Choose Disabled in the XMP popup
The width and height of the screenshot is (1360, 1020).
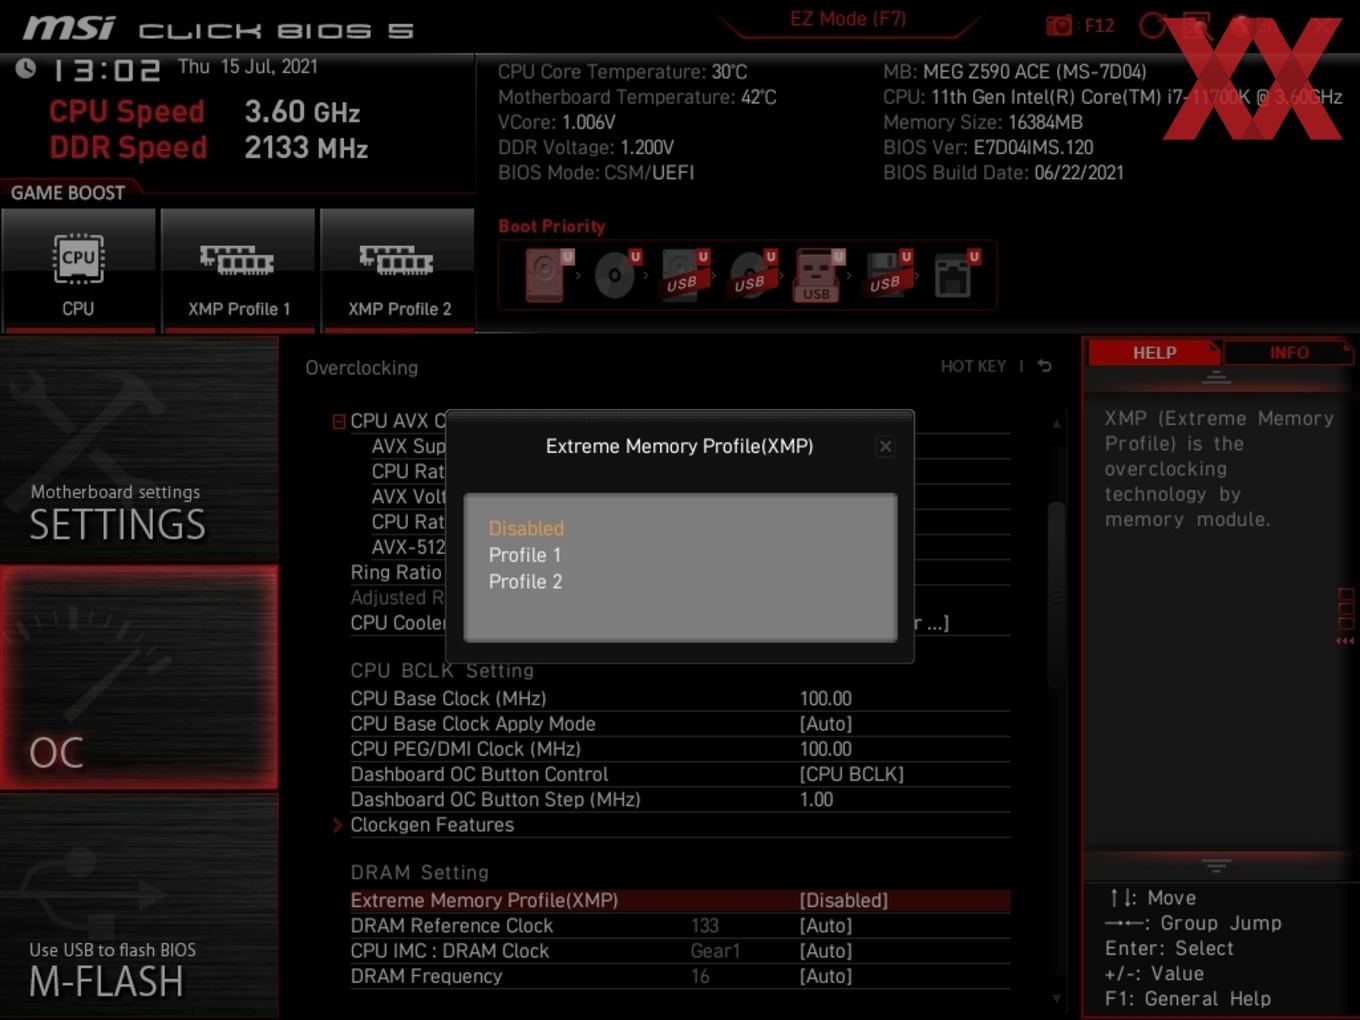pyautogui.click(x=526, y=528)
